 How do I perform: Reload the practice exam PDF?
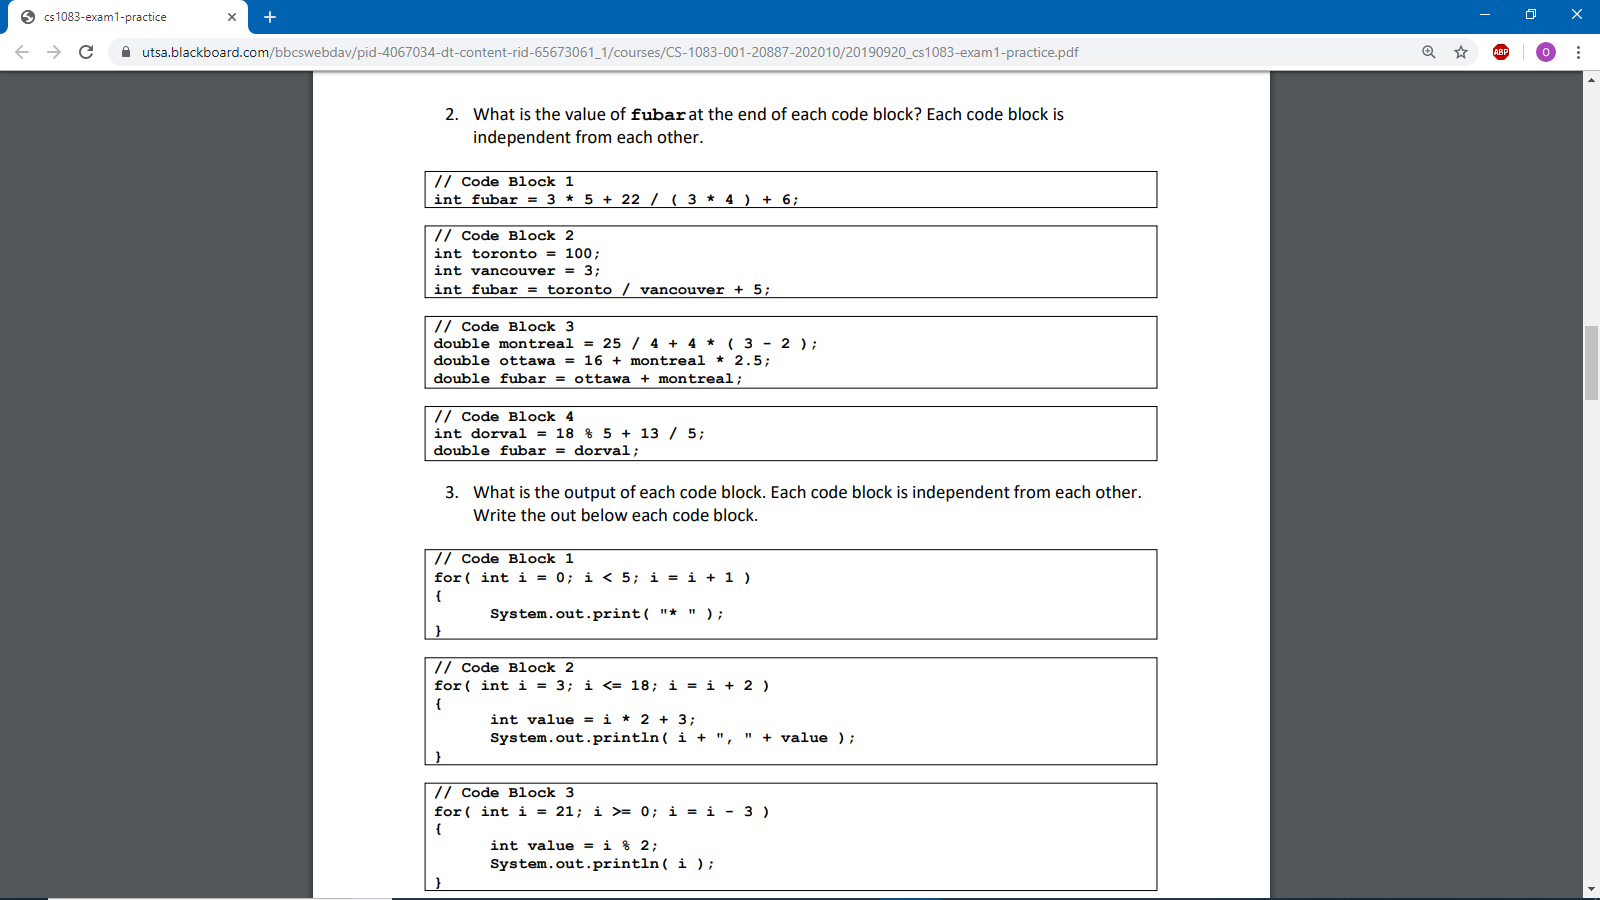coord(84,52)
